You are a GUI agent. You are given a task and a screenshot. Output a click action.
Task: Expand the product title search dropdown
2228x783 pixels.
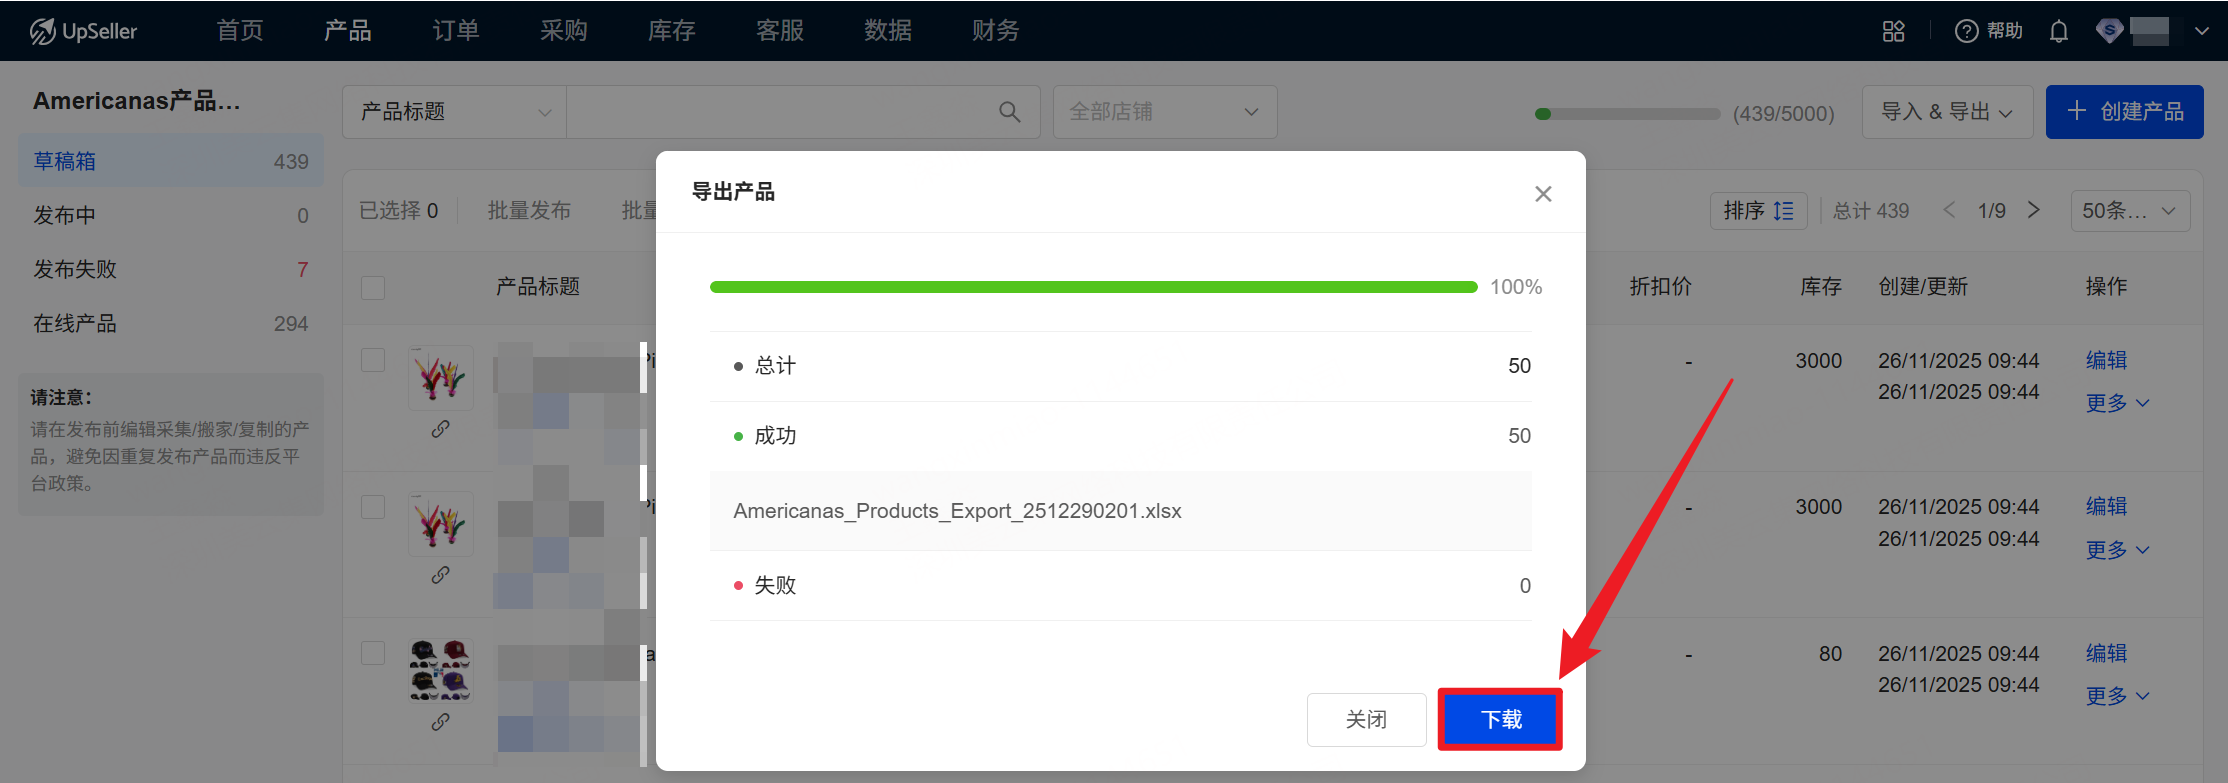pos(455,112)
